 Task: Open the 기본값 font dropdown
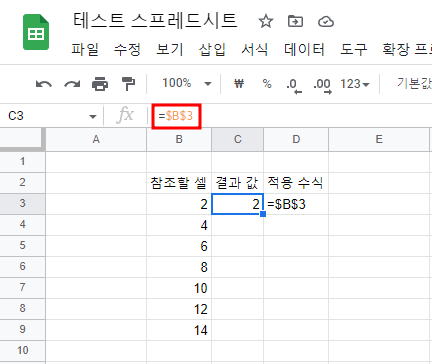pos(414,83)
